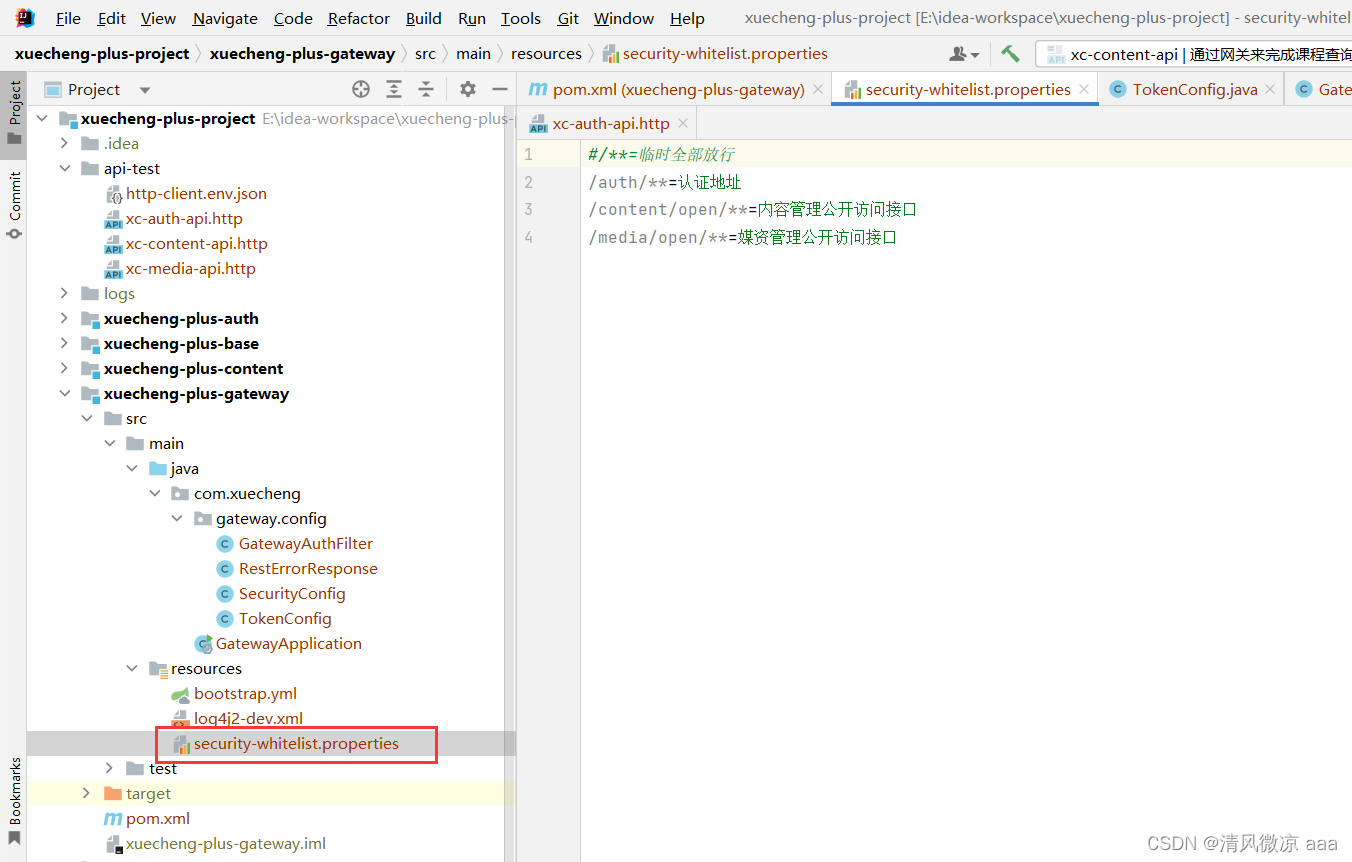The height and width of the screenshot is (862, 1352).
Task: Open the Navigate menu
Action: (225, 18)
